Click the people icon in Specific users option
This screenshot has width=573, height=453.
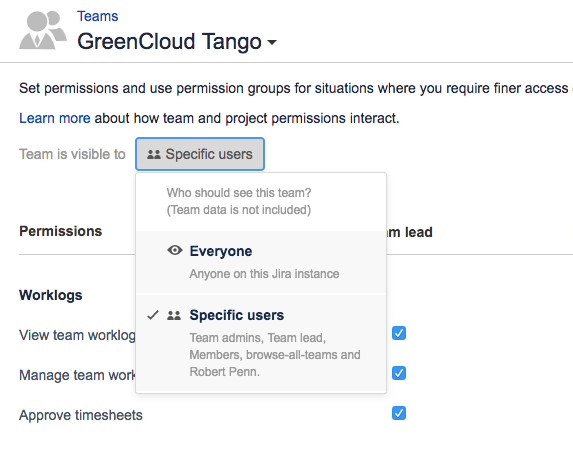pyautogui.click(x=174, y=315)
